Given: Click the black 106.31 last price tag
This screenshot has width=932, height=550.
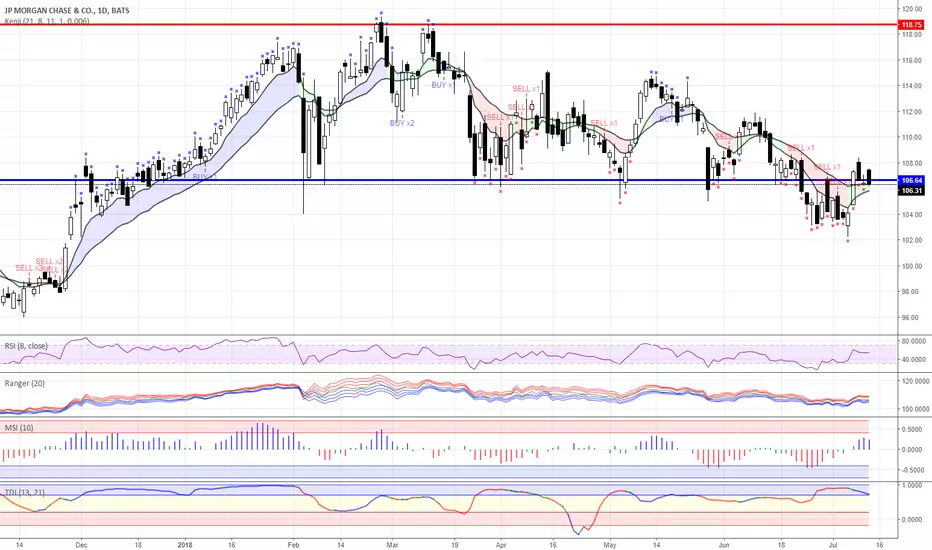Looking at the screenshot, I should [x=912, y=191].
